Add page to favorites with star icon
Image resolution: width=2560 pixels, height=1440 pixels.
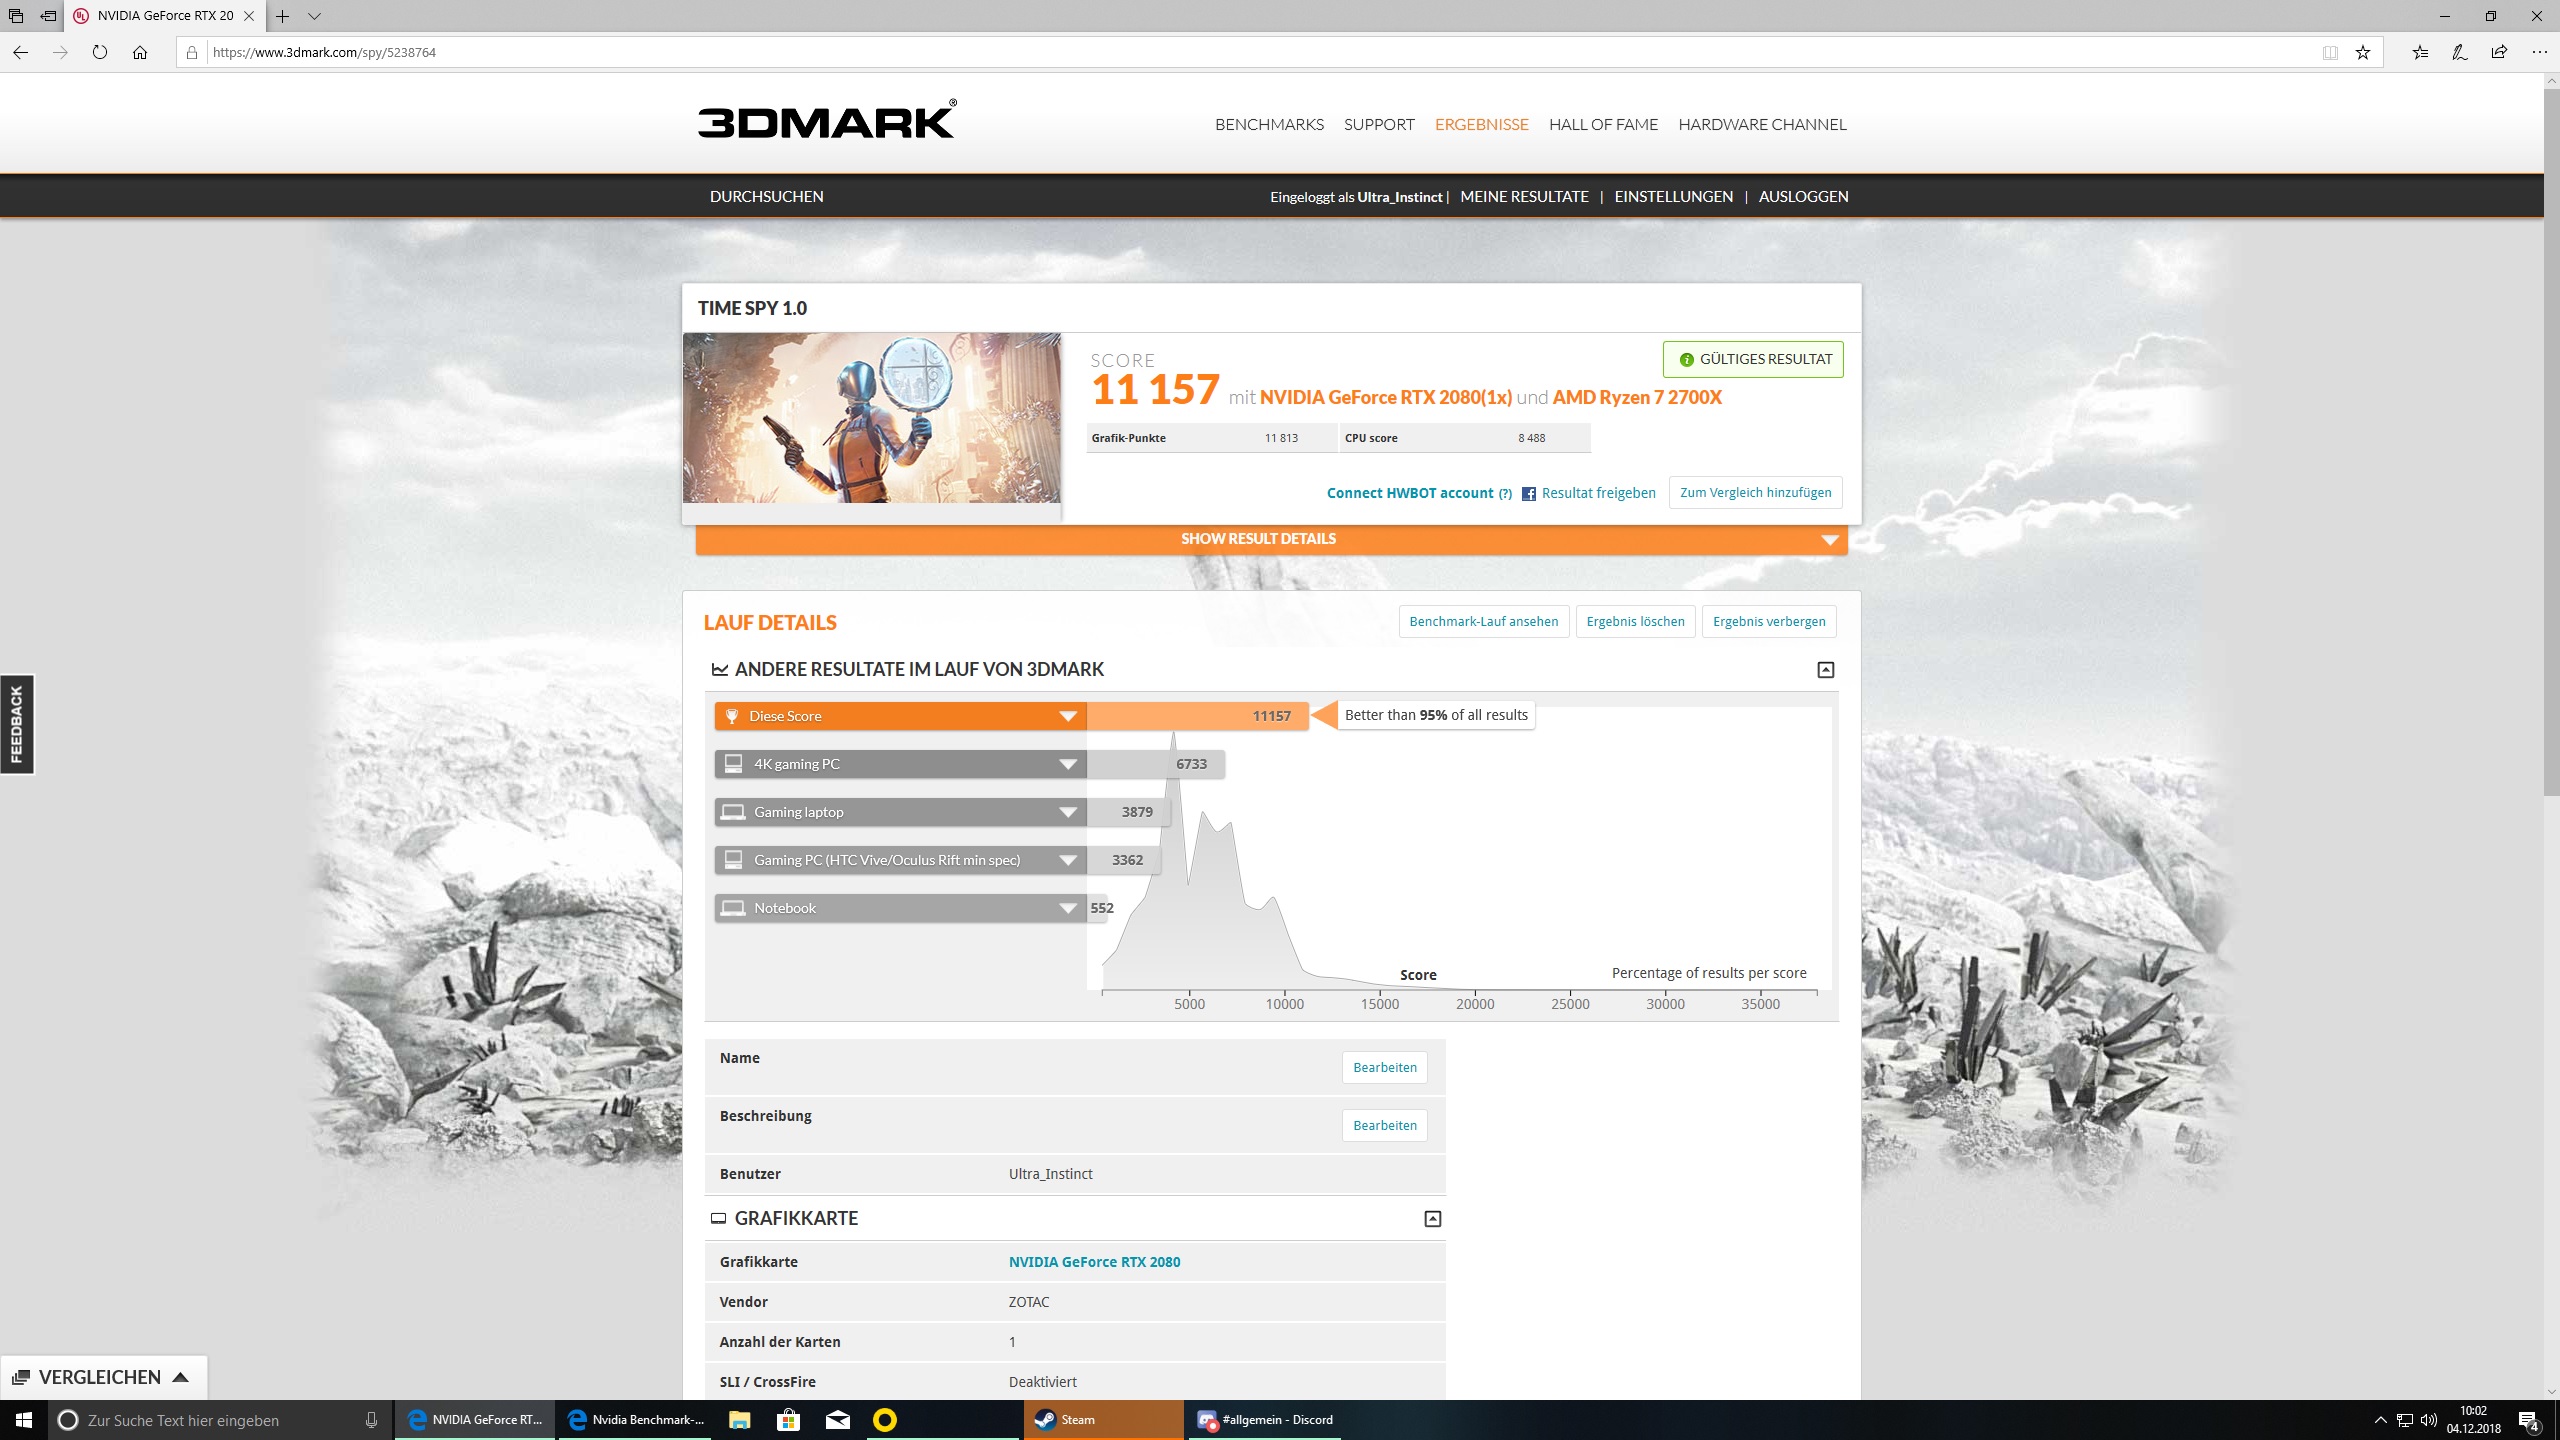[2362, 52]
